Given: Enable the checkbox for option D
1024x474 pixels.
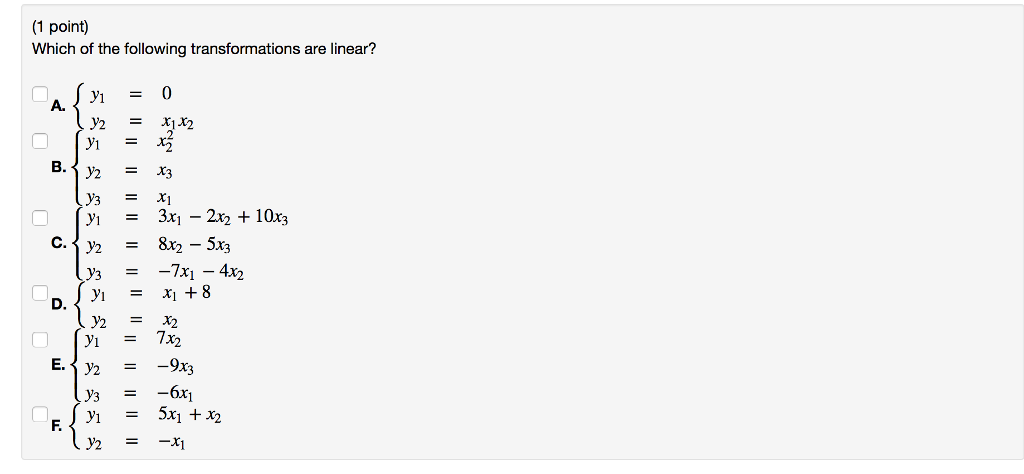Looking at the screenshot, I should coord(40,292).
